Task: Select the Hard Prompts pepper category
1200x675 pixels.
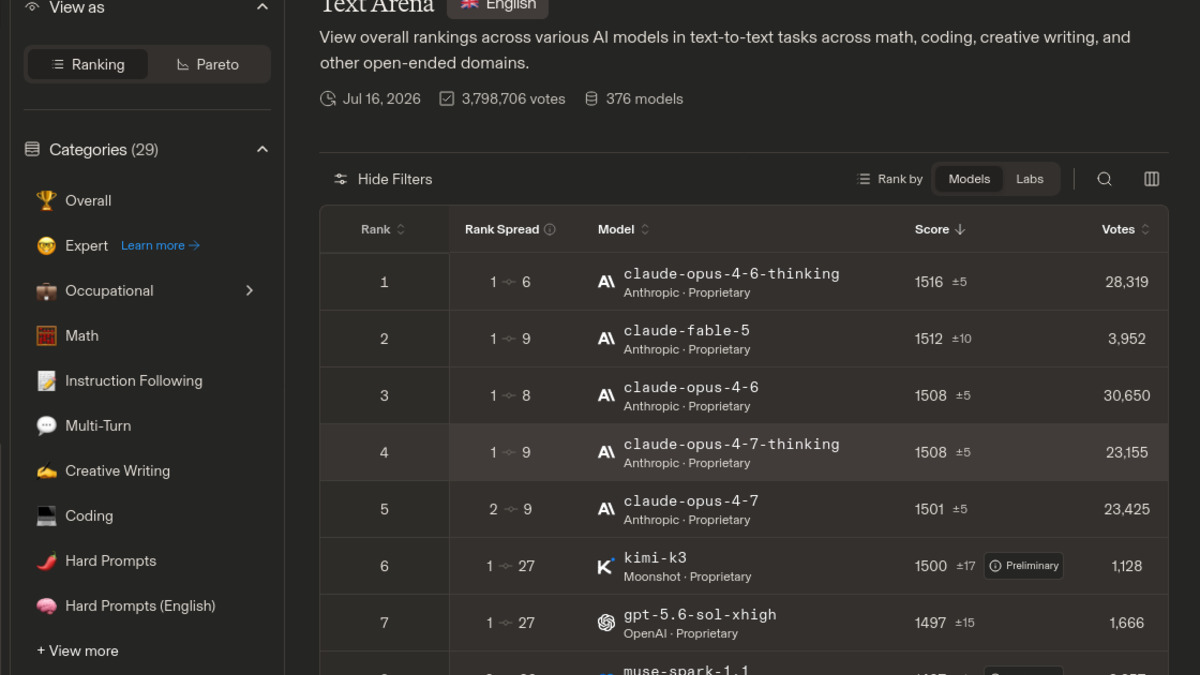Action: tap(46, 560)
